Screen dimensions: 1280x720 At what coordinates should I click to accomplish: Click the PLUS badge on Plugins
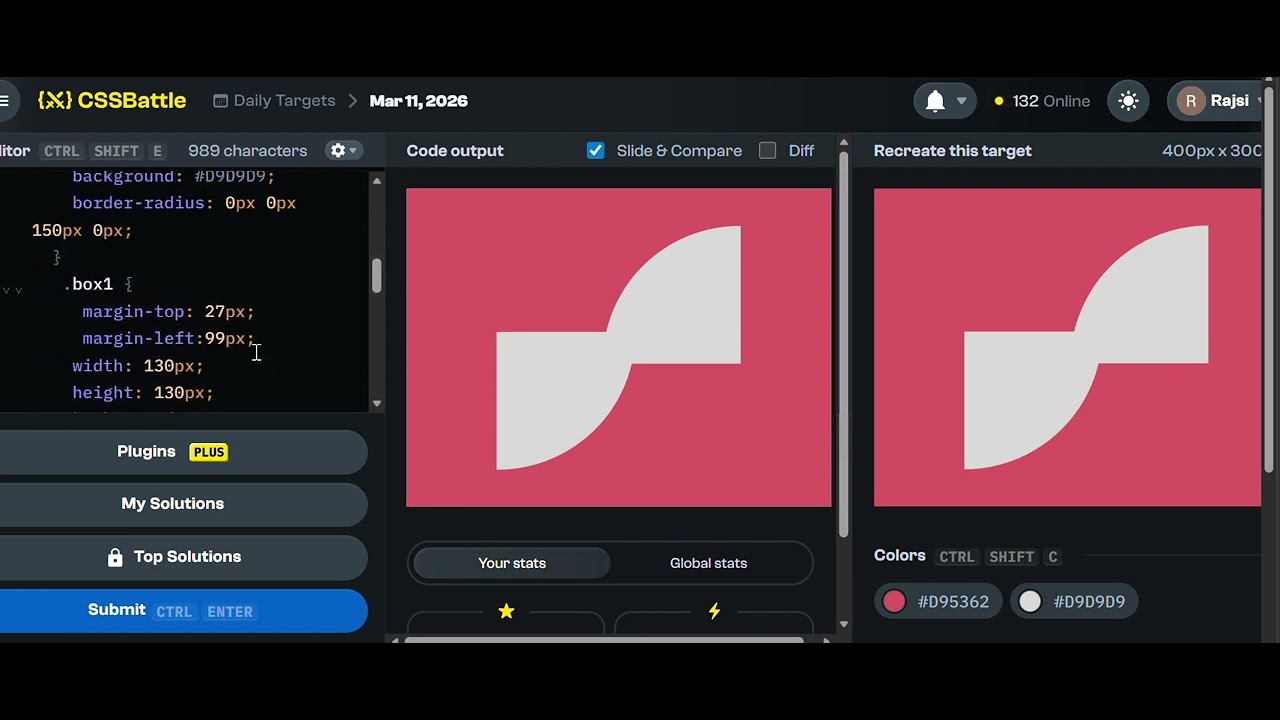[x=209, y=452]
